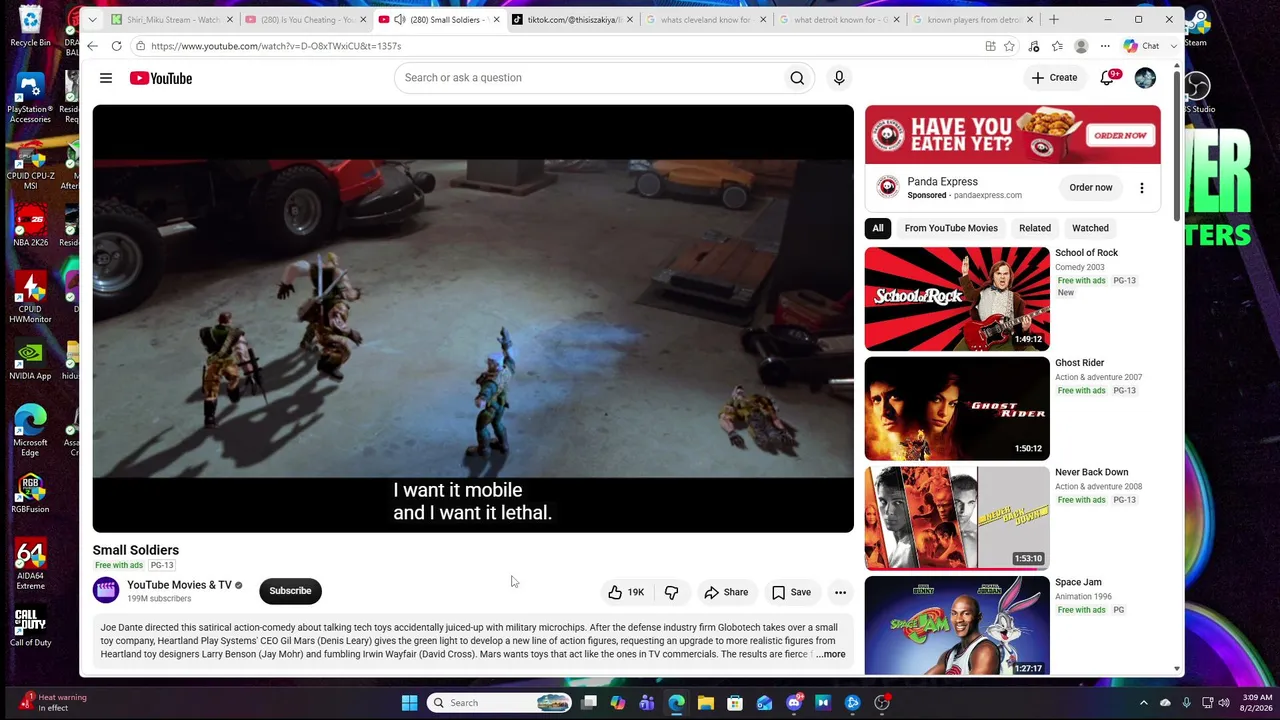Image resolution: width=1280 pixels, height=720 pixels.
Task: Start voice search with the microphone icon
Action: click(839, 78)
